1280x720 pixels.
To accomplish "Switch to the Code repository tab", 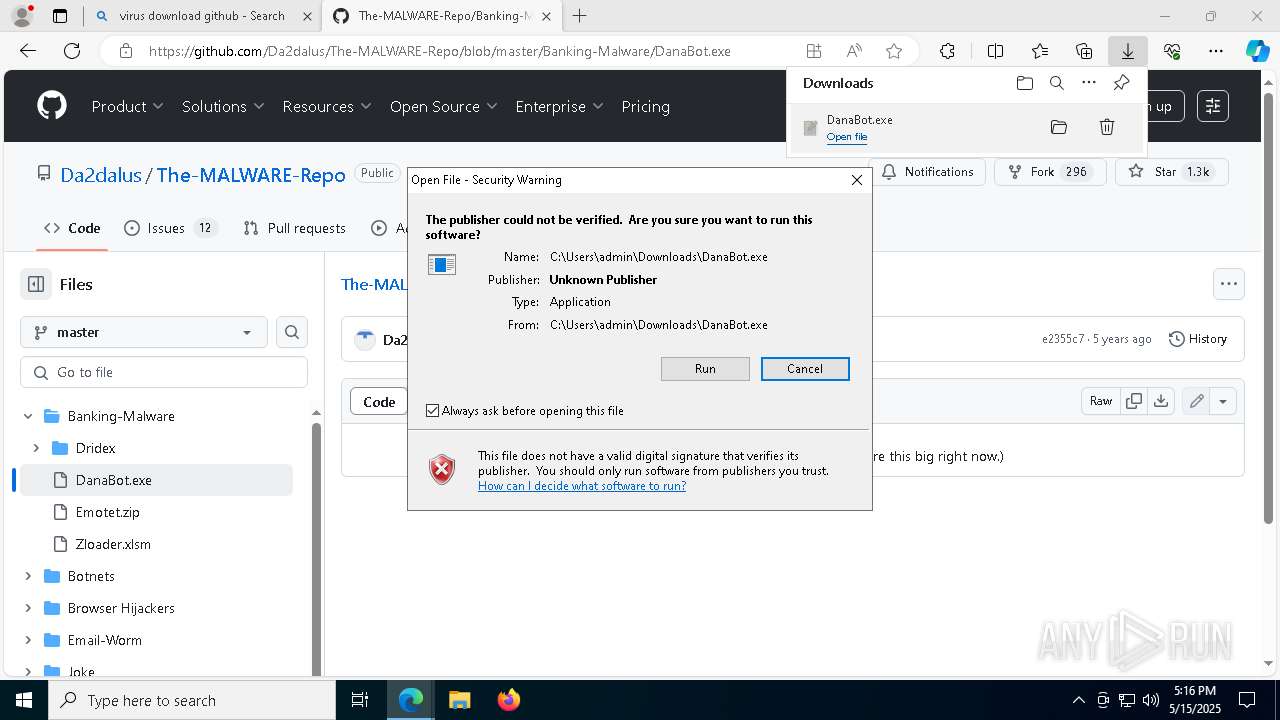I will pos(72,228).
